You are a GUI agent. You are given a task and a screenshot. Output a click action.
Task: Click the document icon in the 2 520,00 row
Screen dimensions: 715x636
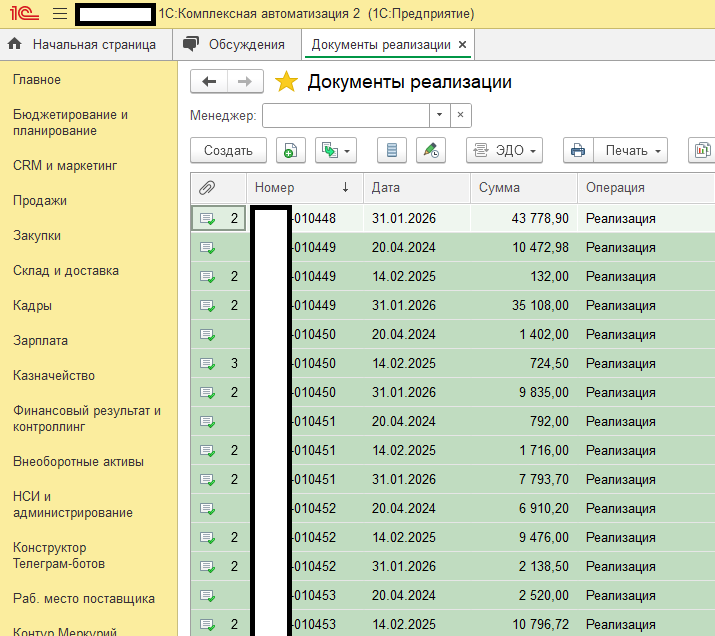[x=207, y=596]
